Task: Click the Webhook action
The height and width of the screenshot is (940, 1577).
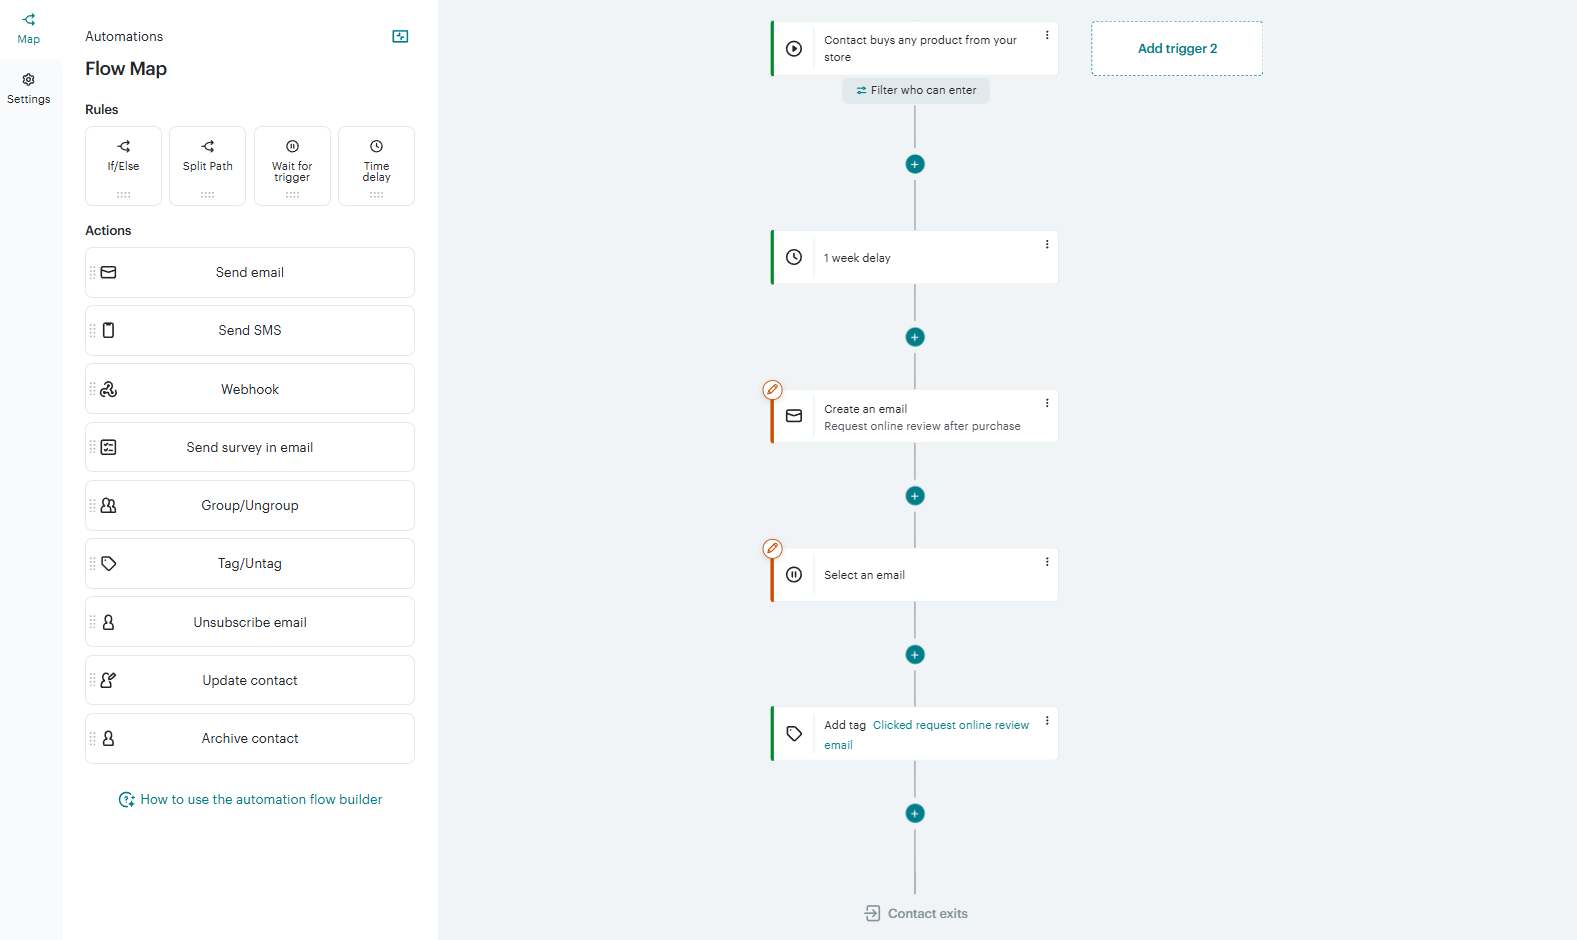Action: pos(250,389)
